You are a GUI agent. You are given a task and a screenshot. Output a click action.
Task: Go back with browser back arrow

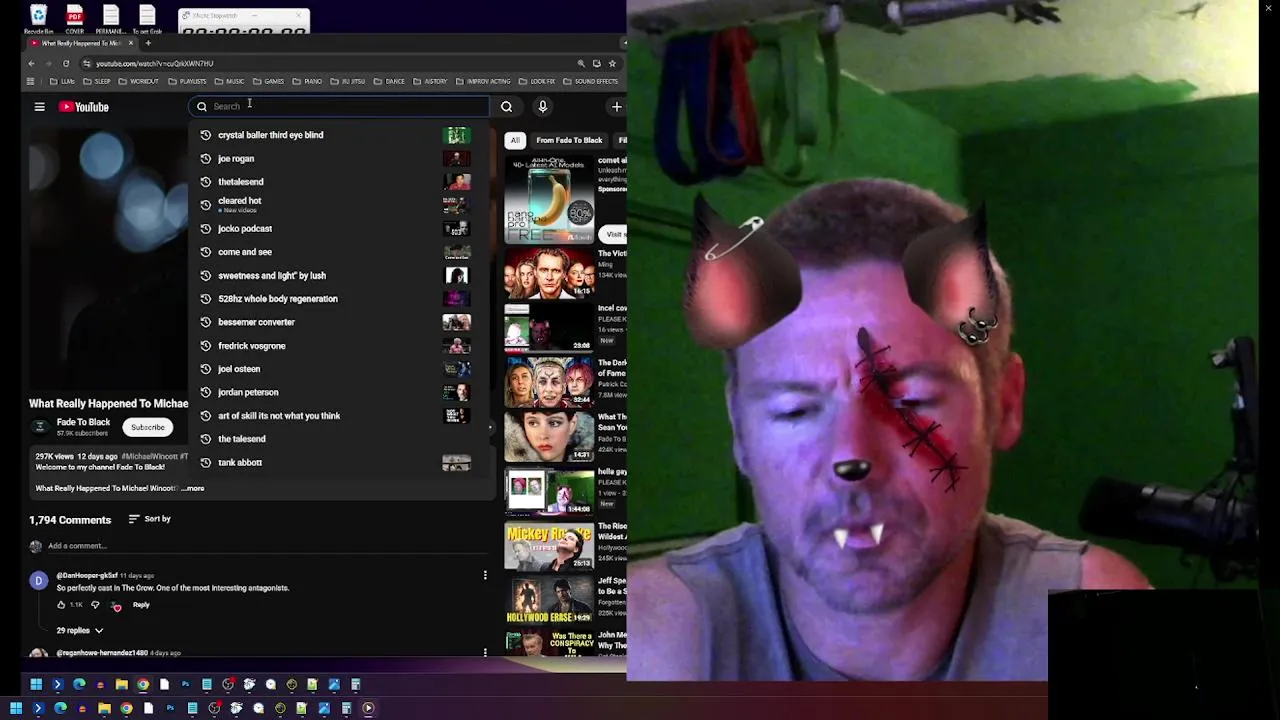31,63
